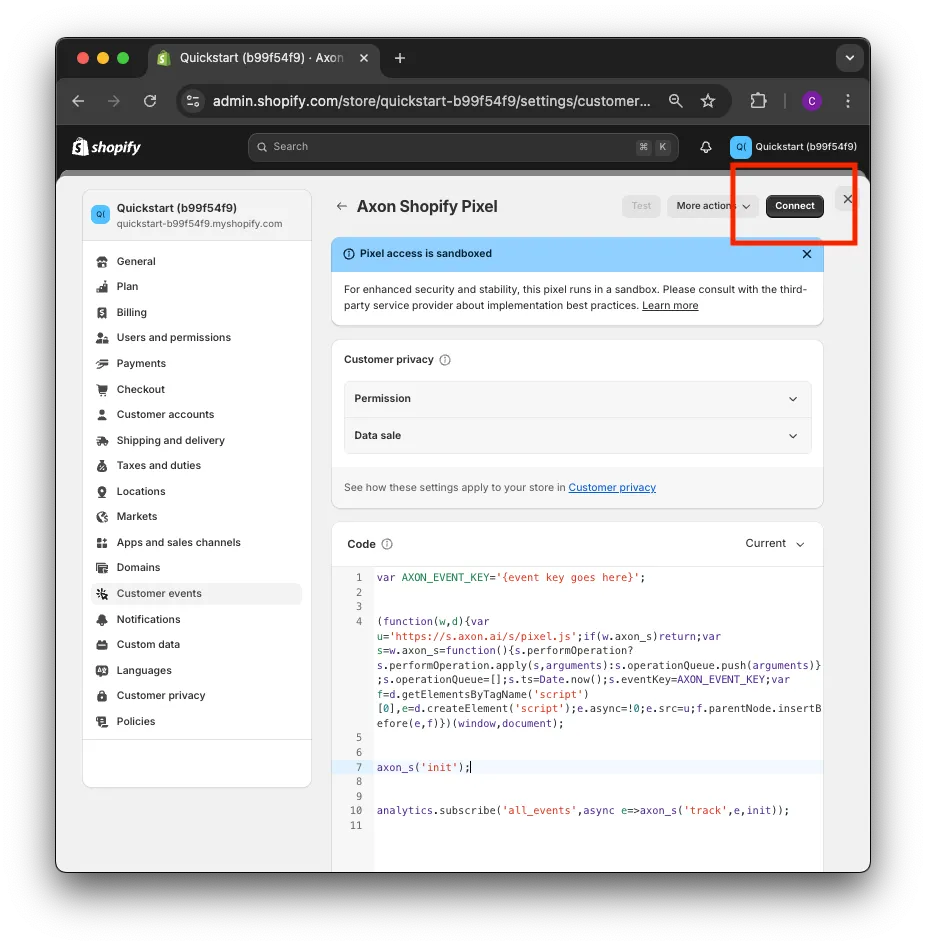Viewport: 926px width, 946px height.
Task: Dismiss the Pixel access is sandboxed banner
Action: 807,254
